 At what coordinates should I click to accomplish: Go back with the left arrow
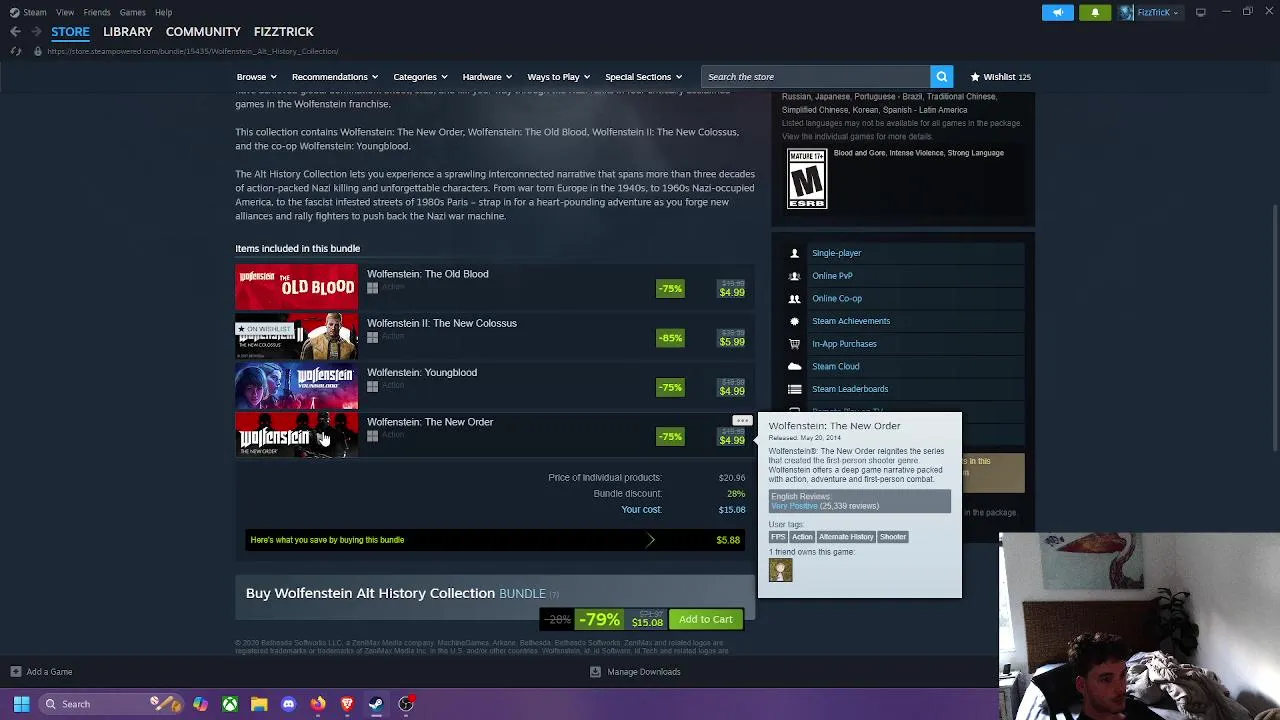coord(15,32)
